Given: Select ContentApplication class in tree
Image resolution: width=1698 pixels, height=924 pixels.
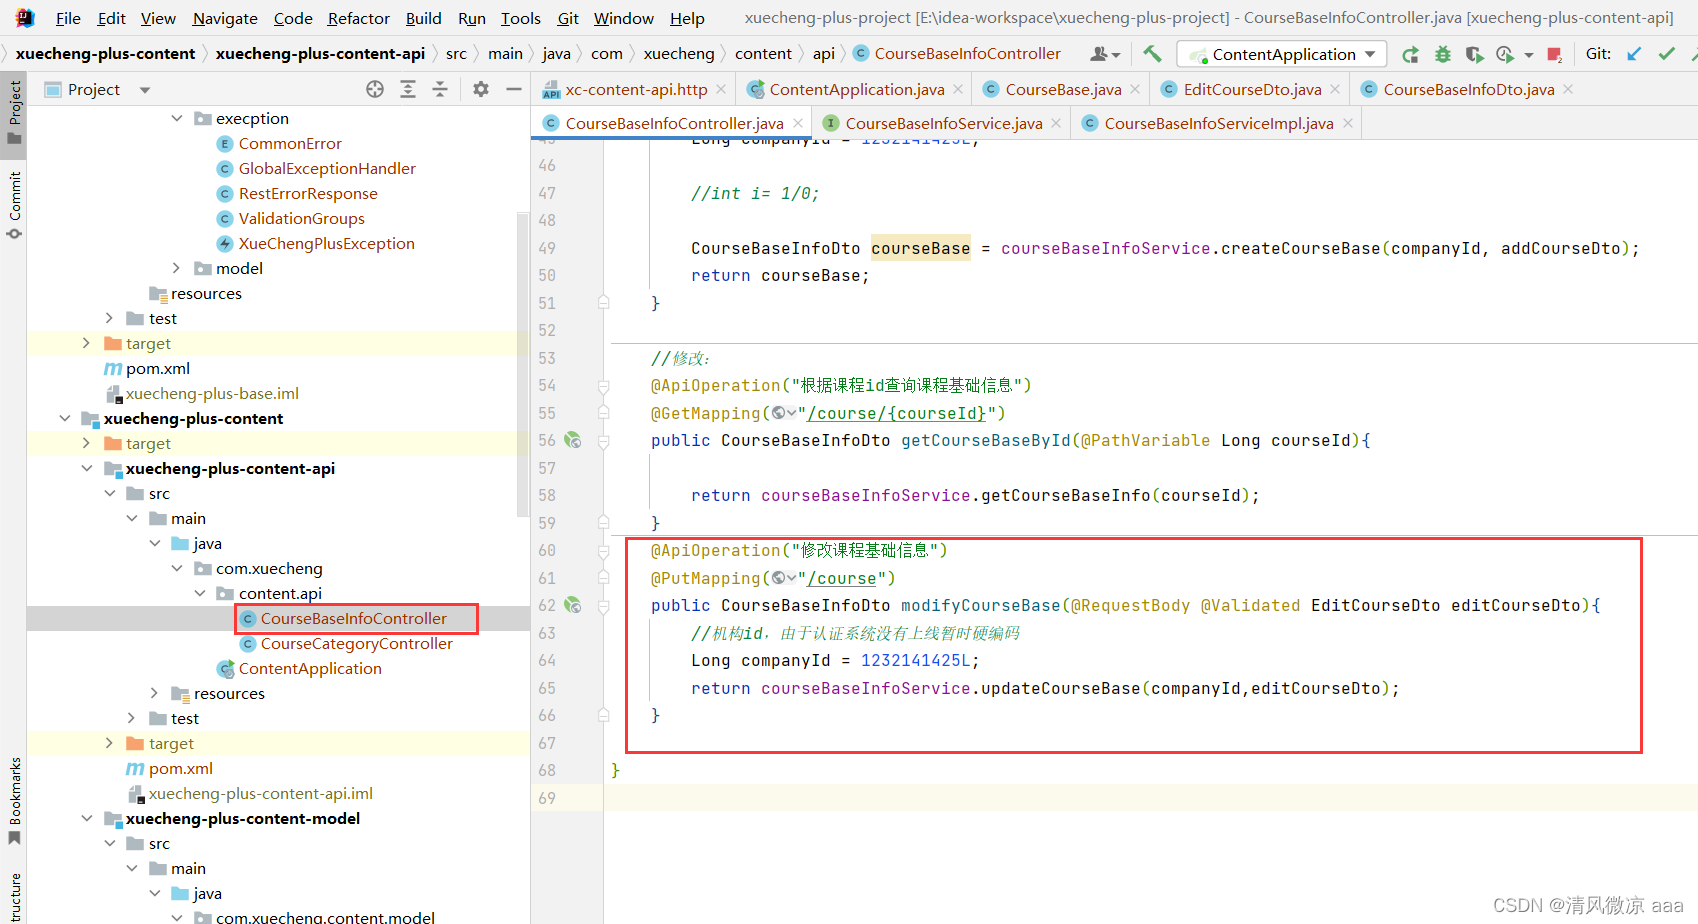Looking at the screenshot, I should pos(310,668).
